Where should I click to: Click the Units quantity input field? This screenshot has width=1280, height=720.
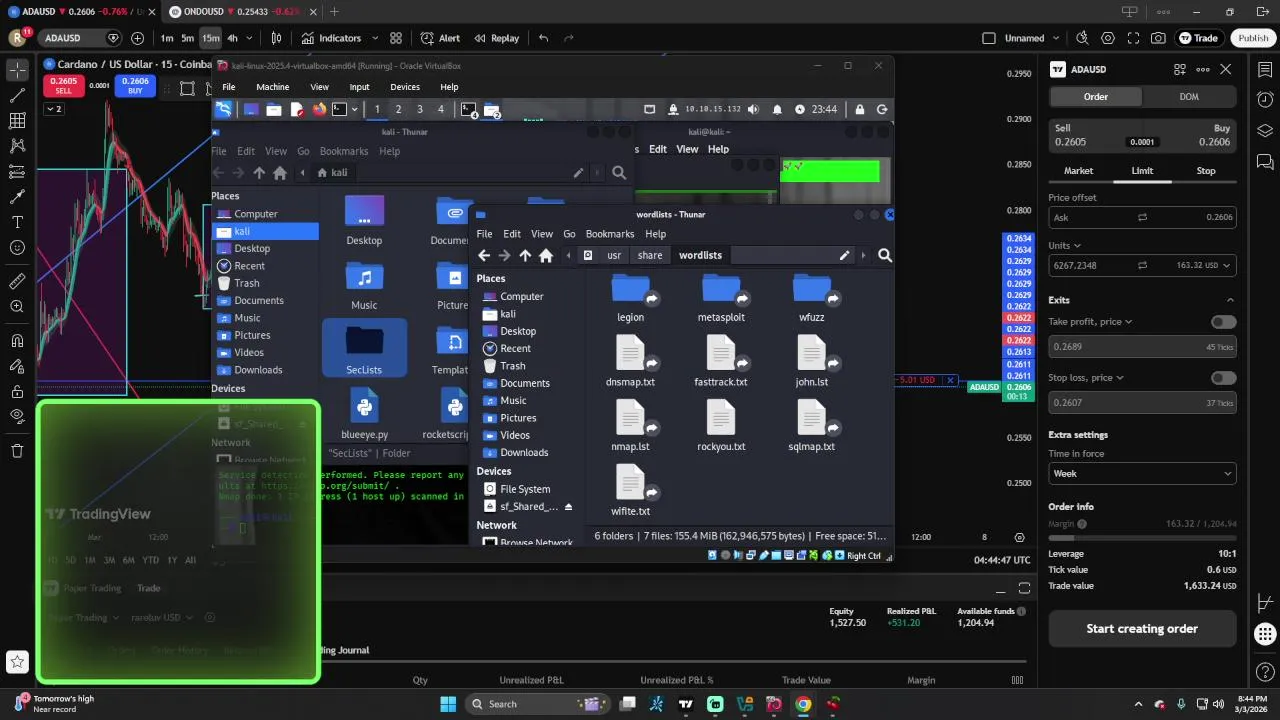click(1090, 265)
